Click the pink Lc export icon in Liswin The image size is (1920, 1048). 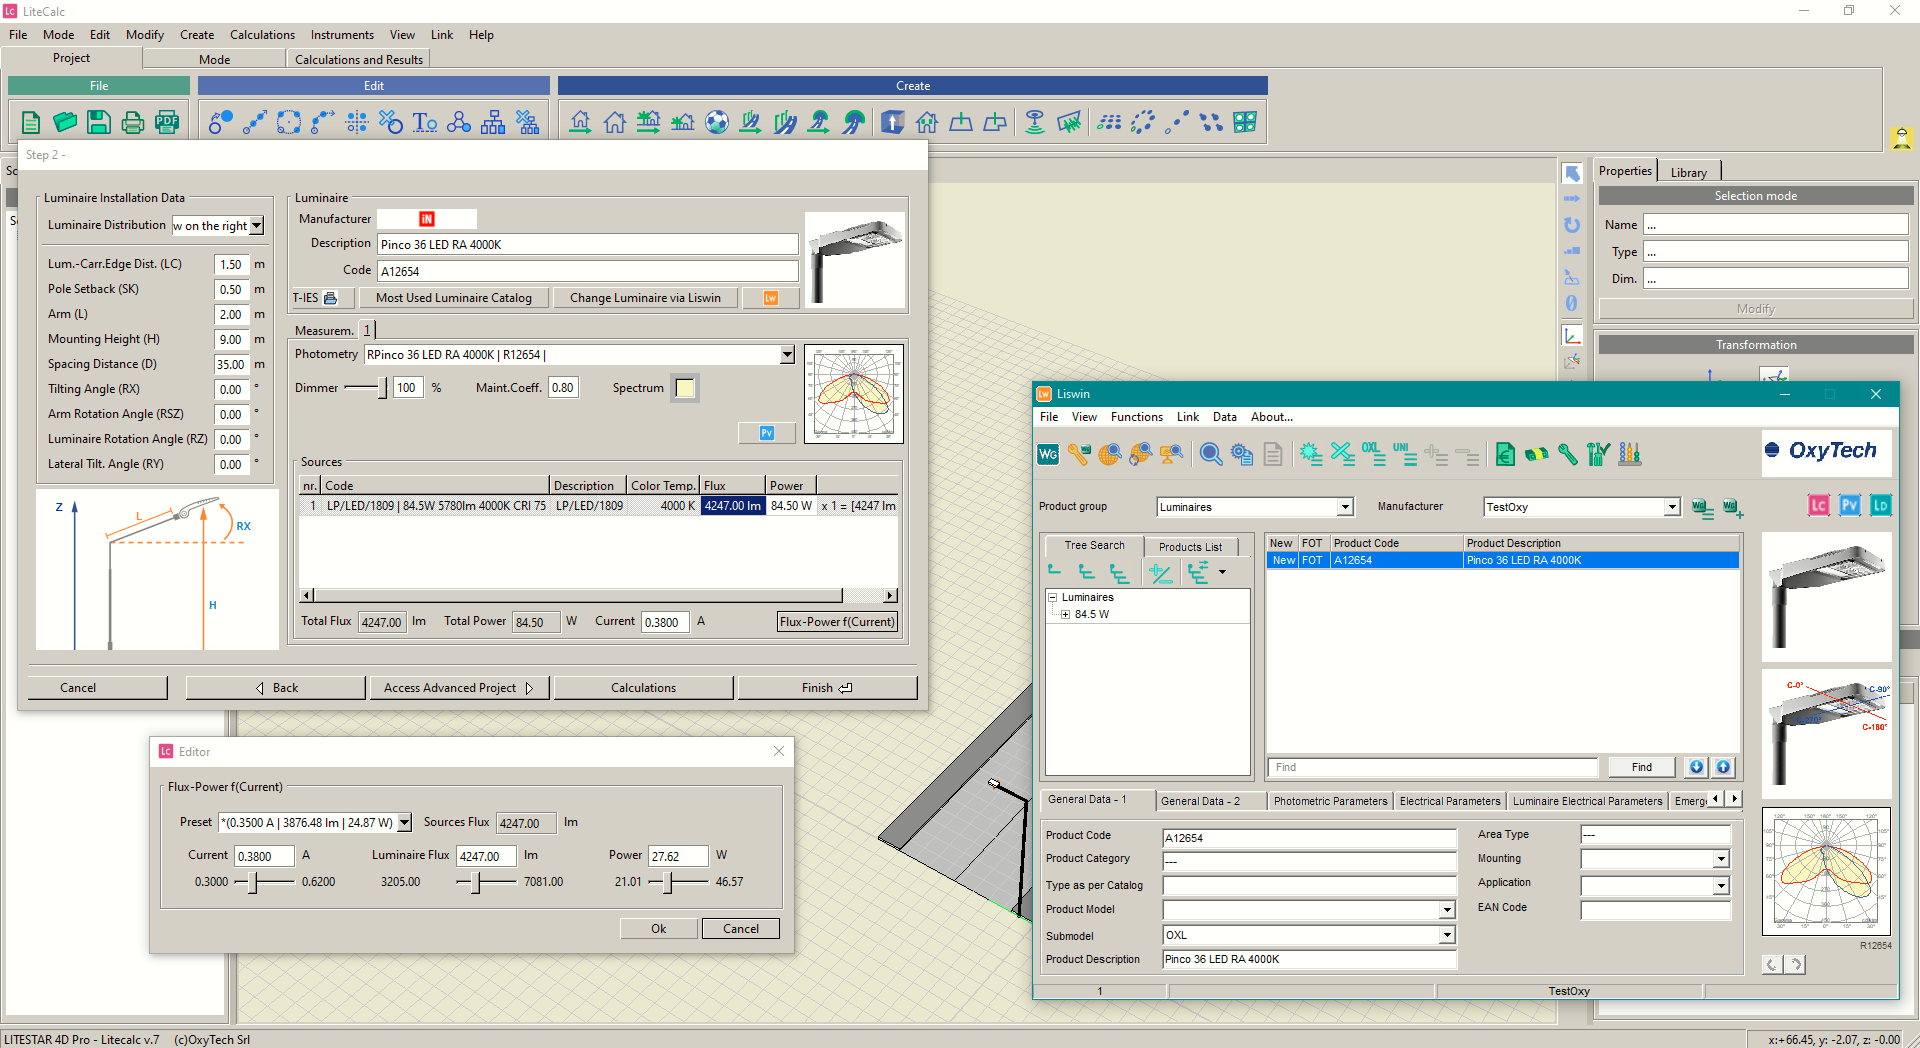[x=1819, y=505]
